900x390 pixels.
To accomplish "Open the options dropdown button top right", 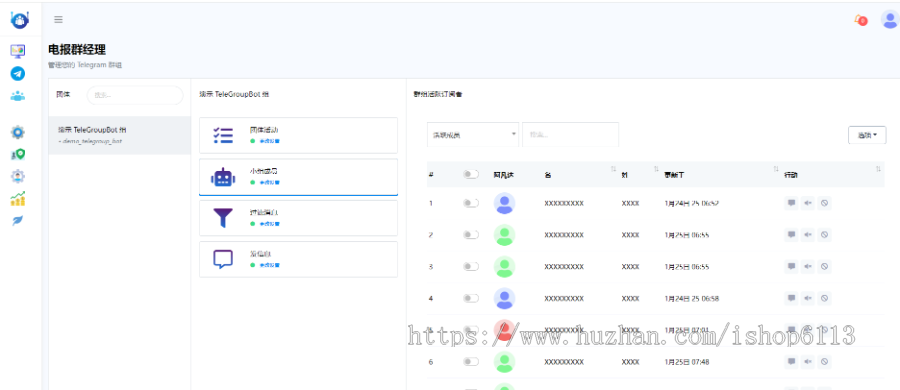I will pos(867,135).
